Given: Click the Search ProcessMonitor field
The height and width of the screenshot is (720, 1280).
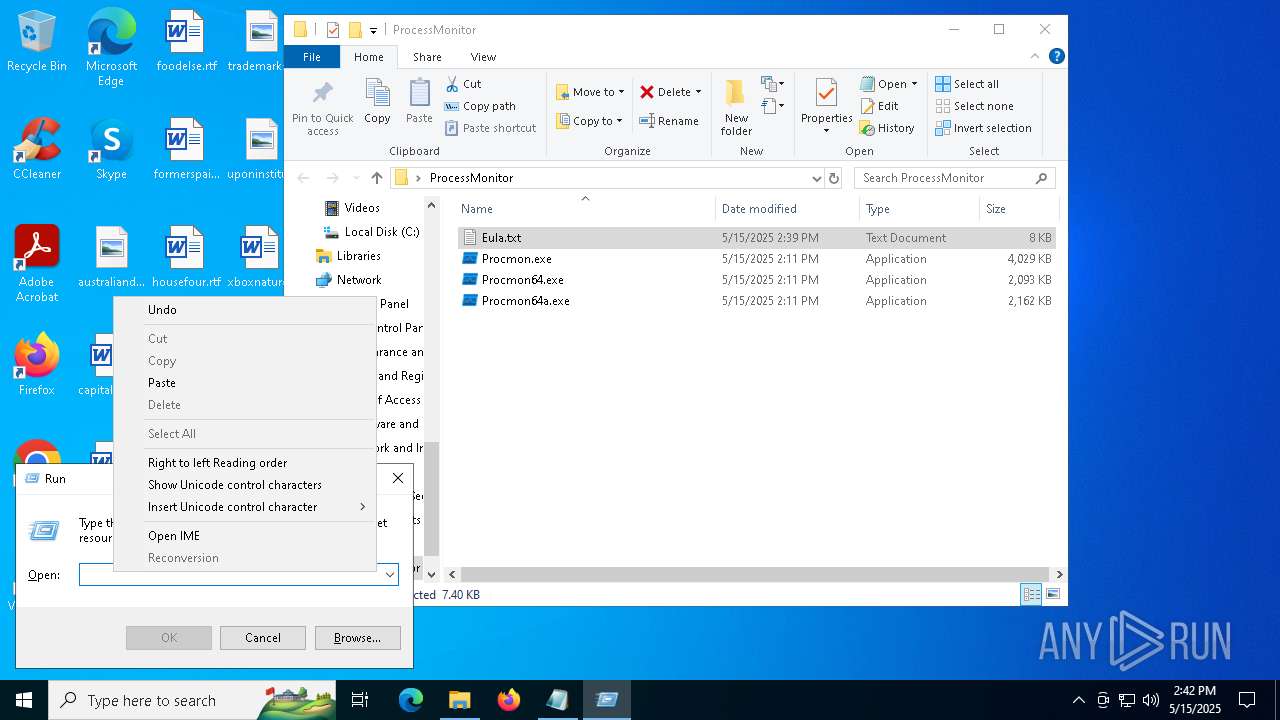Looking at the screenshot, I should point(955,178).
